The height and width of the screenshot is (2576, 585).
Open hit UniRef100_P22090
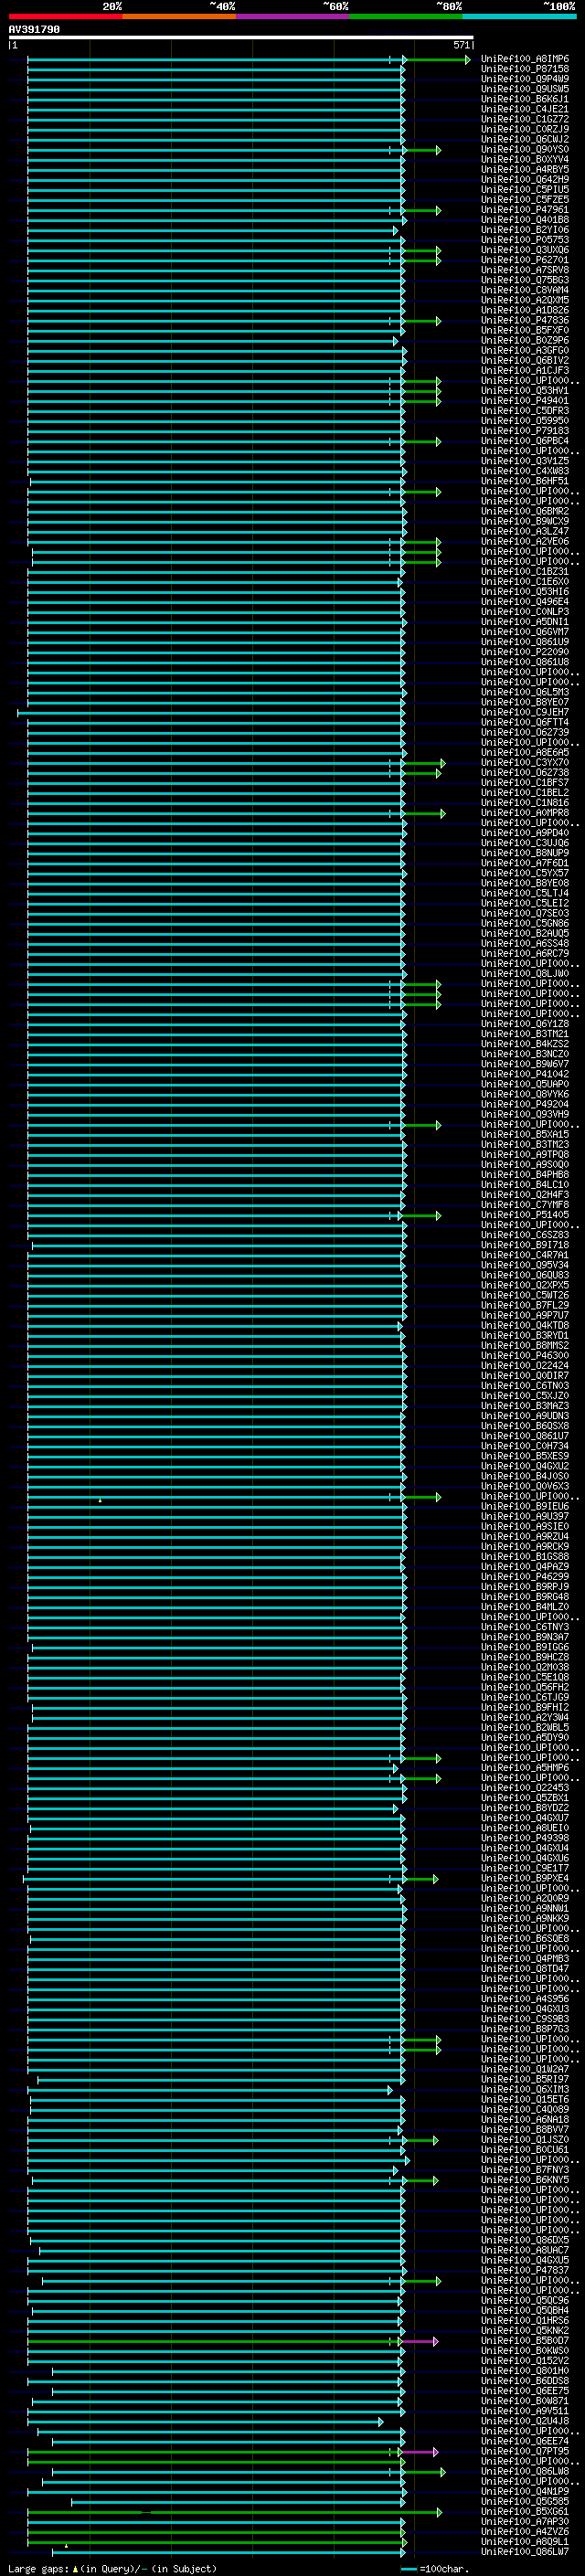(x=525, y=652)
